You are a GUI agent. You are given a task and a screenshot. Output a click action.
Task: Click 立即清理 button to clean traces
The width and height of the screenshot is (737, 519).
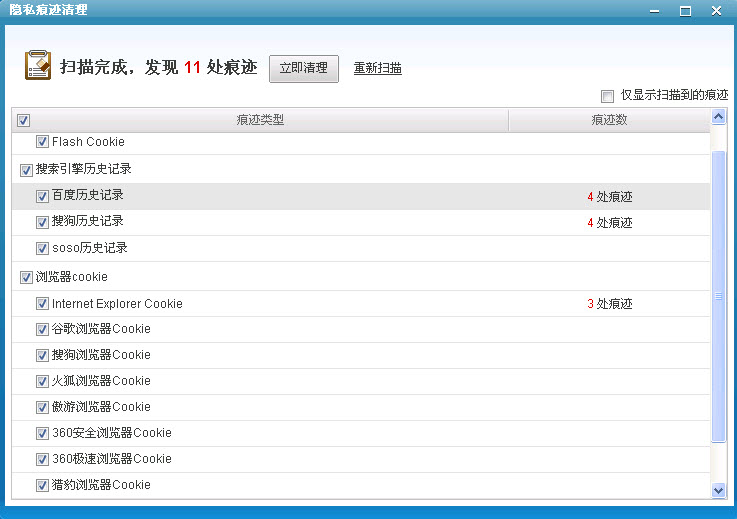click(304, 68)
